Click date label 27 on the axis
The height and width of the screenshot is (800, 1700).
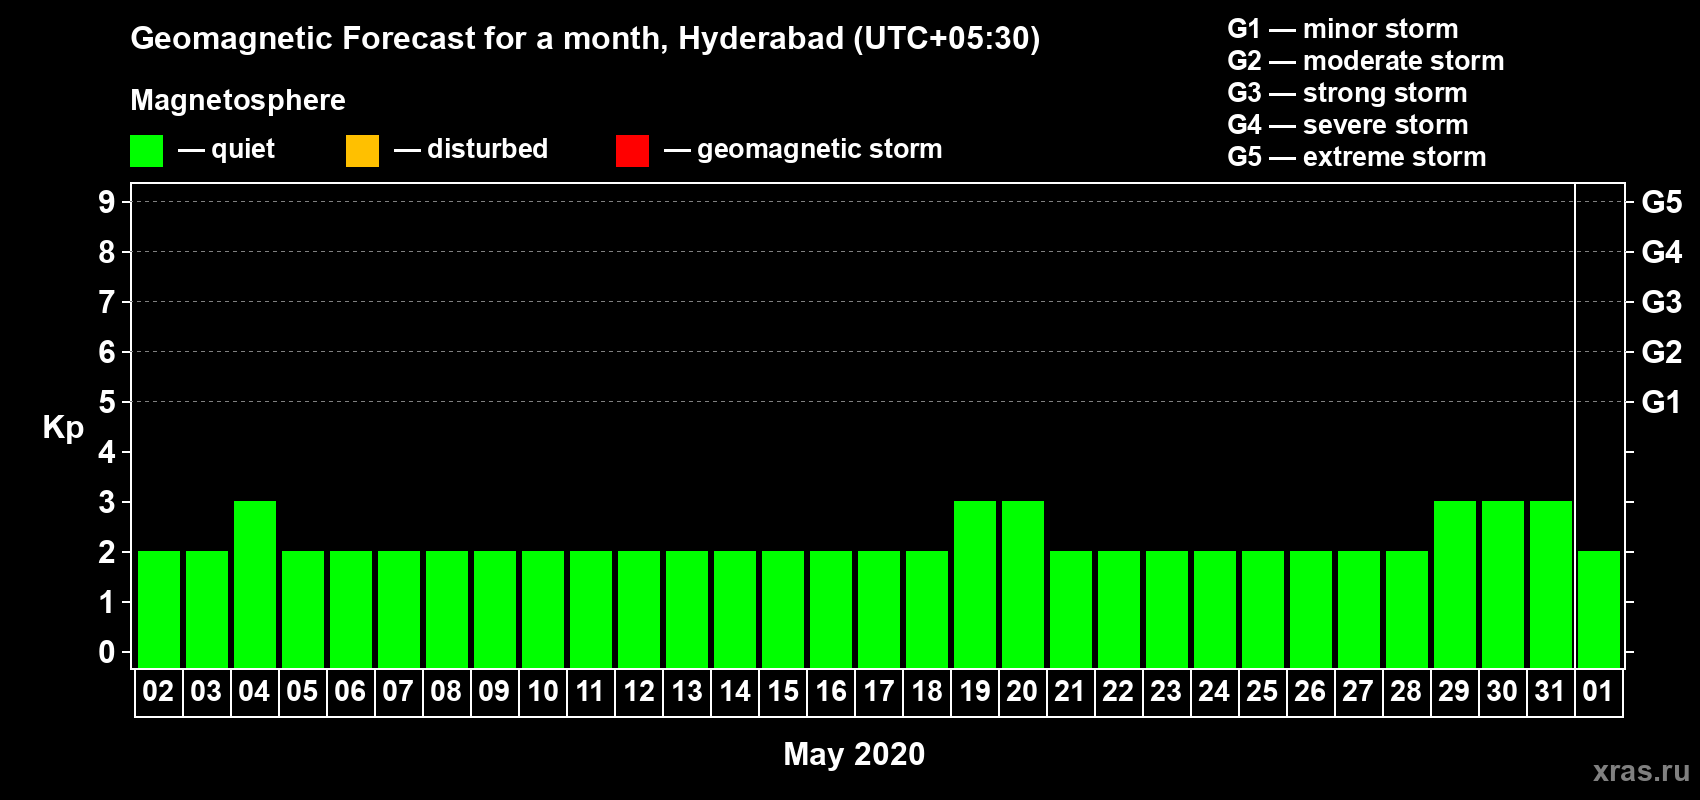pyautogui.click(x=1358, y=691)
